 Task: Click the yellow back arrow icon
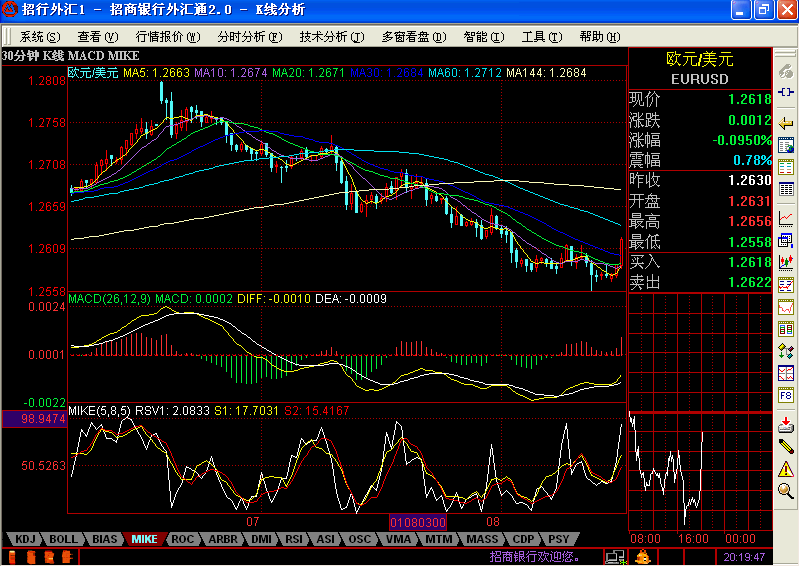tap(786, 123)
